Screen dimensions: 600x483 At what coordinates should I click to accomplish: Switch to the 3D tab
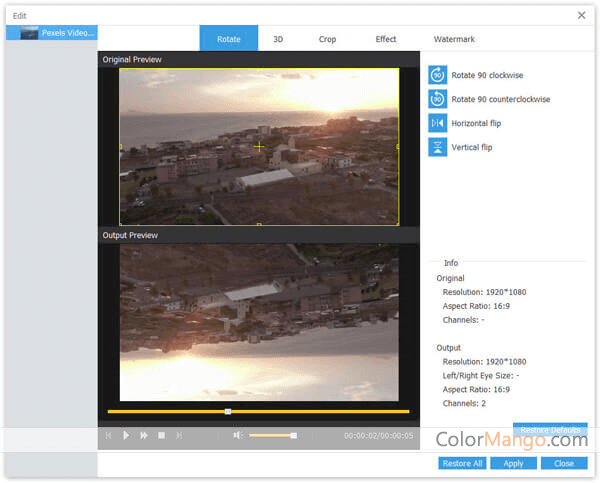(x=278, y=39)
